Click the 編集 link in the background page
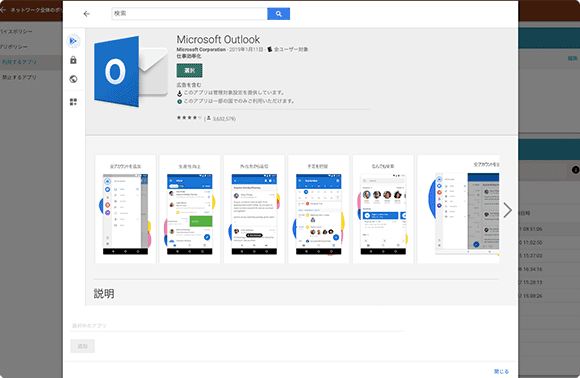 point(573,58)
